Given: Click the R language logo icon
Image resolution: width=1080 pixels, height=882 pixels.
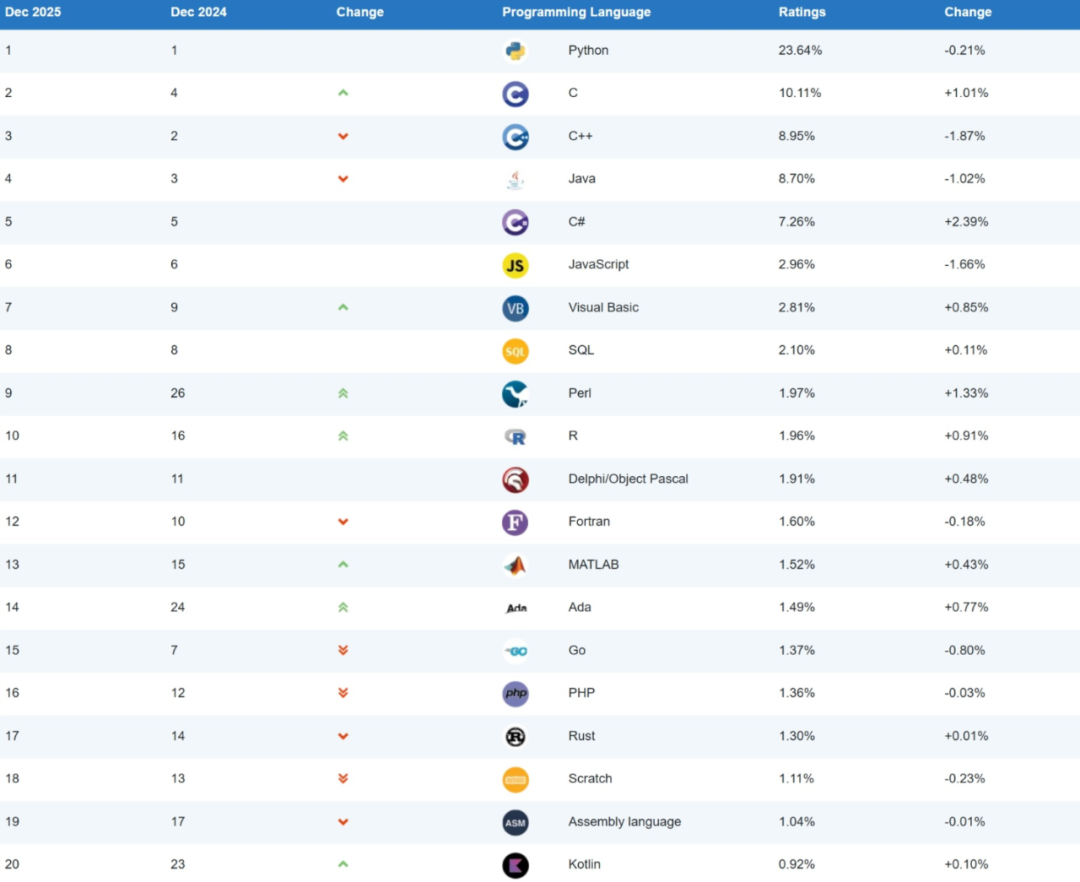Looking at the screenshot, I should [515, 437].
